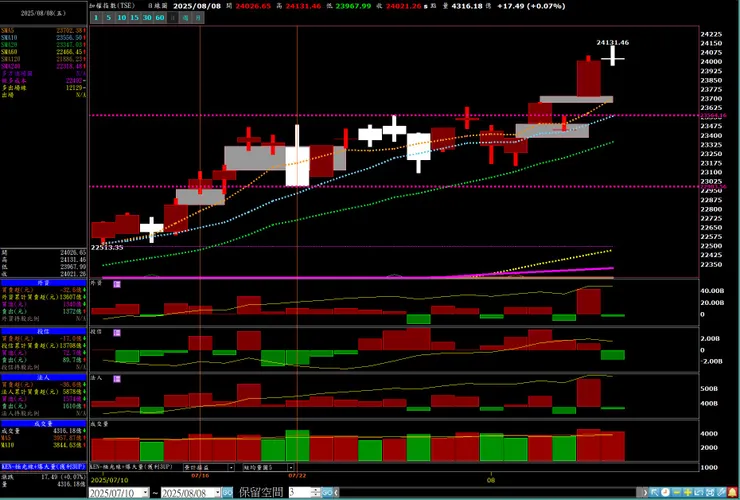Zoom out with the yellow minus icon
This screenshot has height=500, width=740.
pyautogui.click(x=676, y=493)
